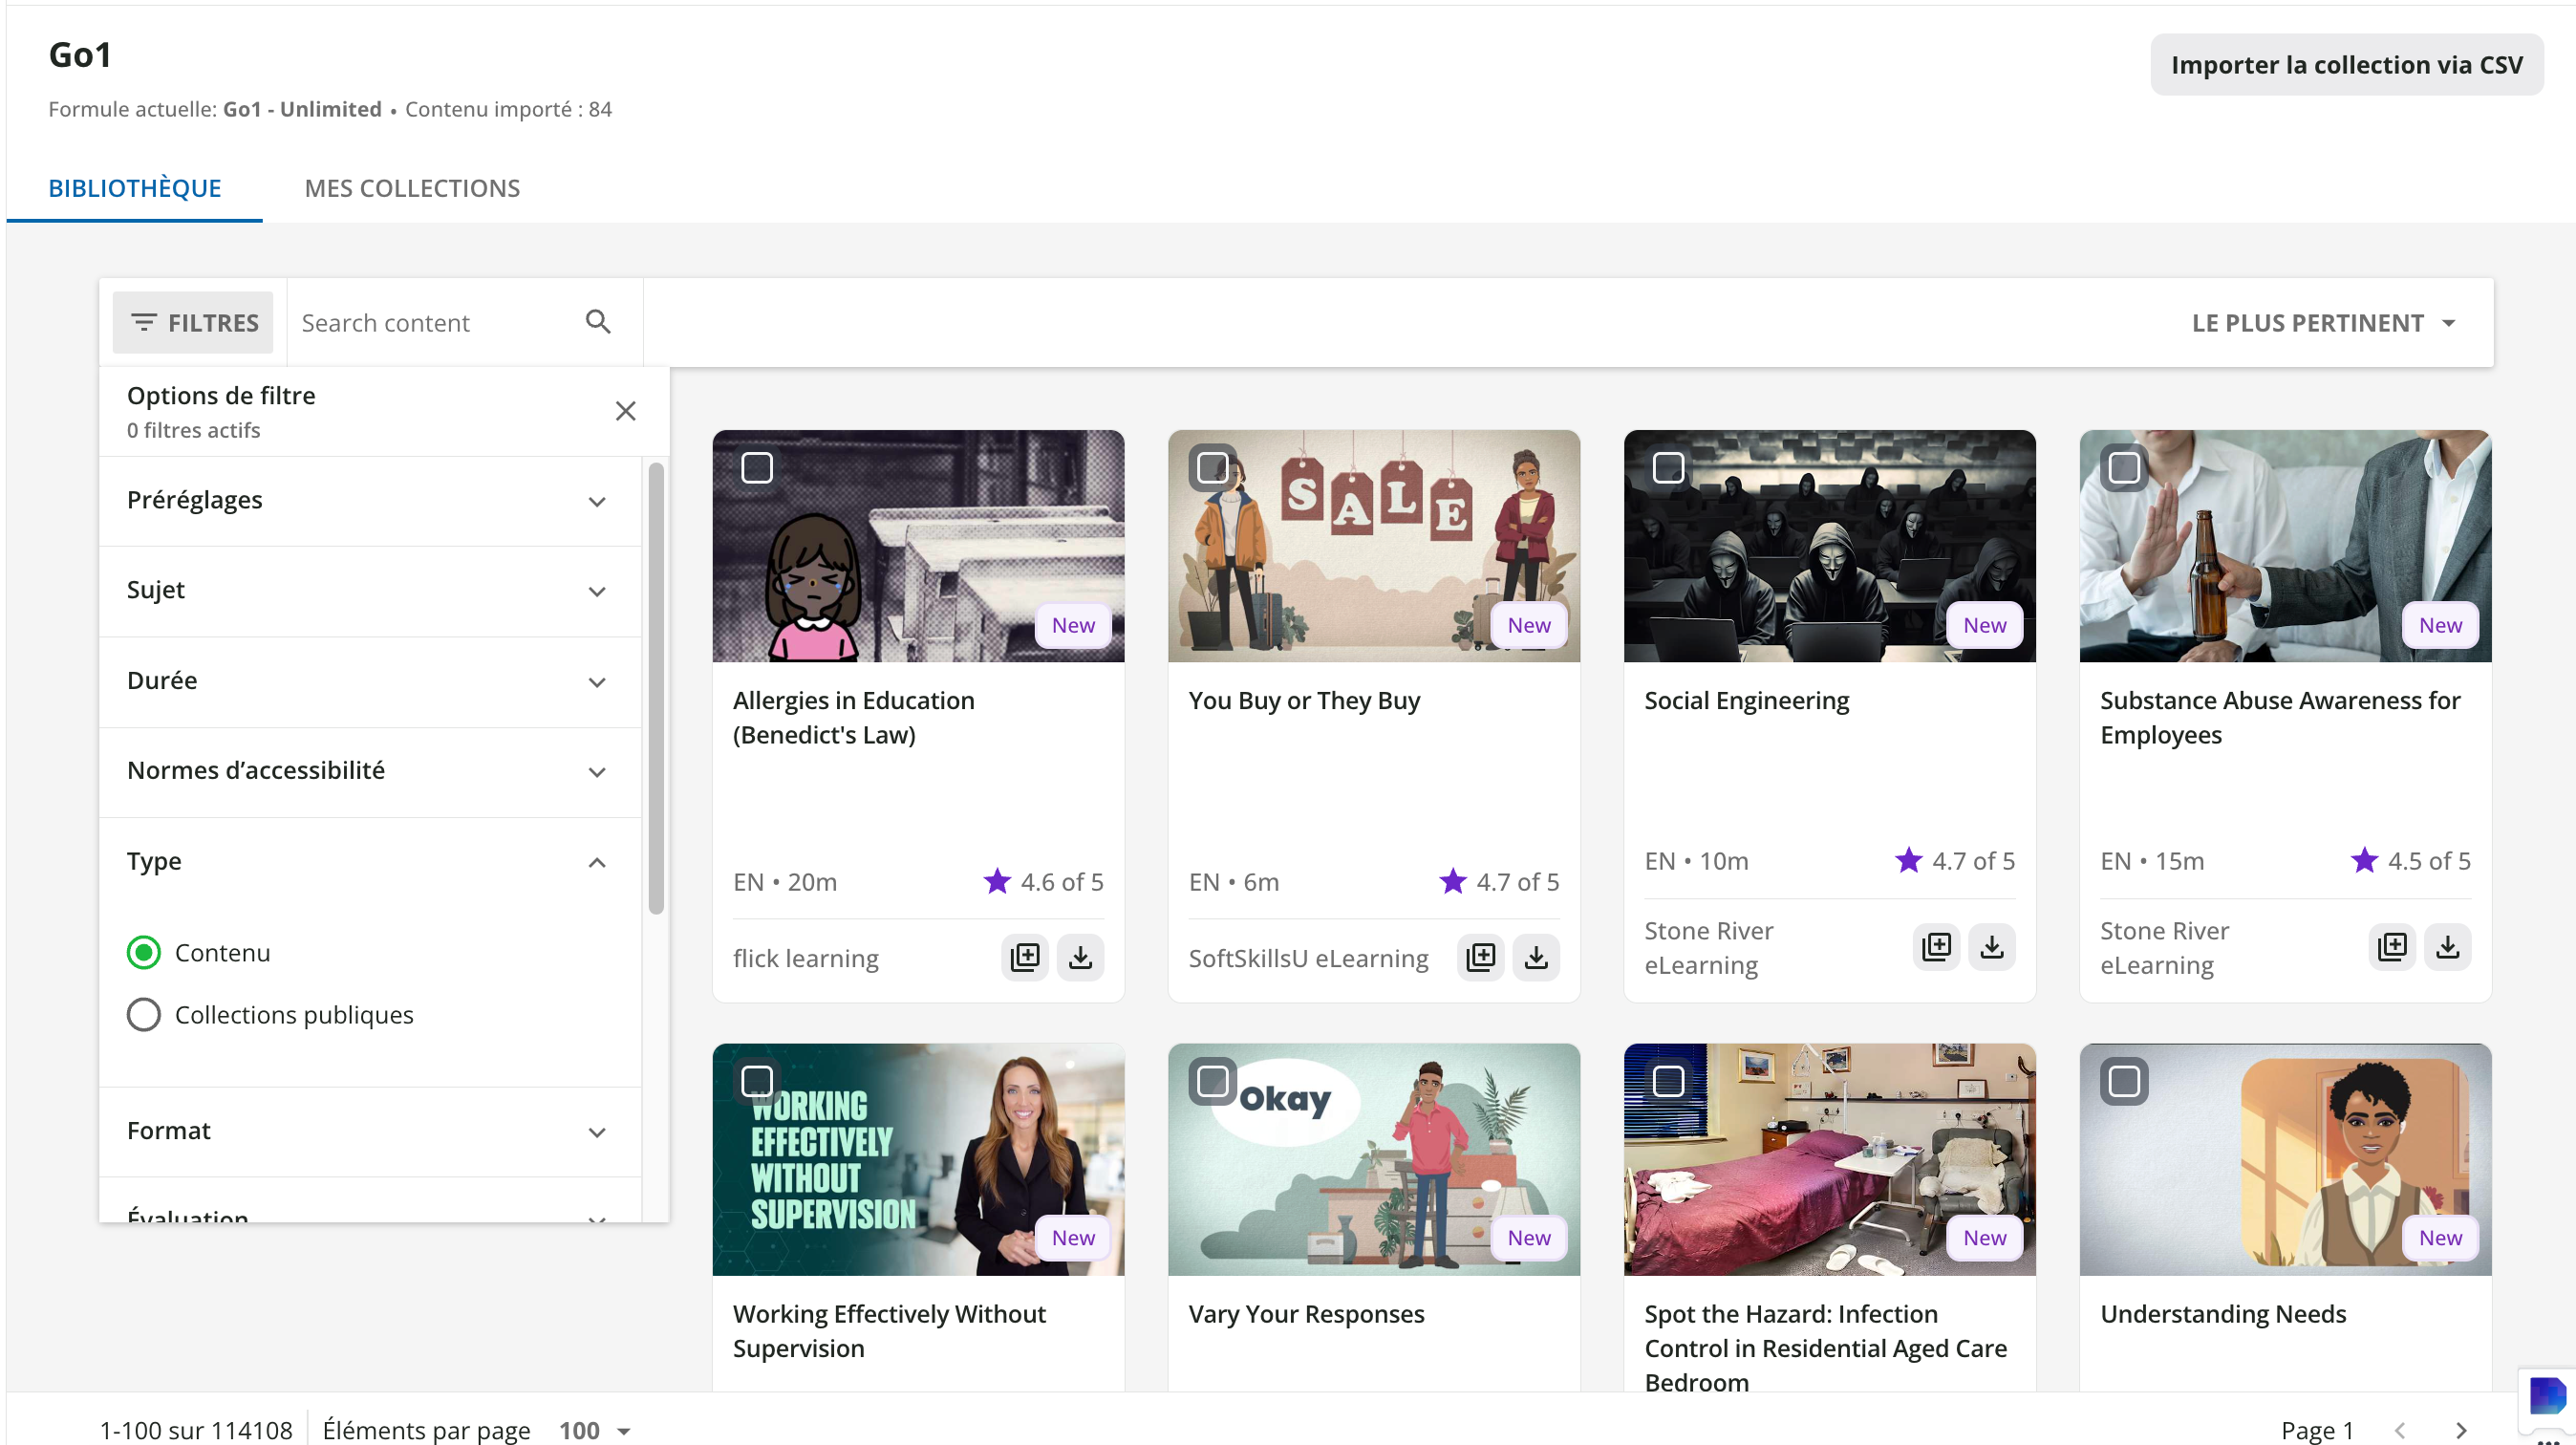
Task: Toggle the Filtres button
Action: [x=193, y=323]
